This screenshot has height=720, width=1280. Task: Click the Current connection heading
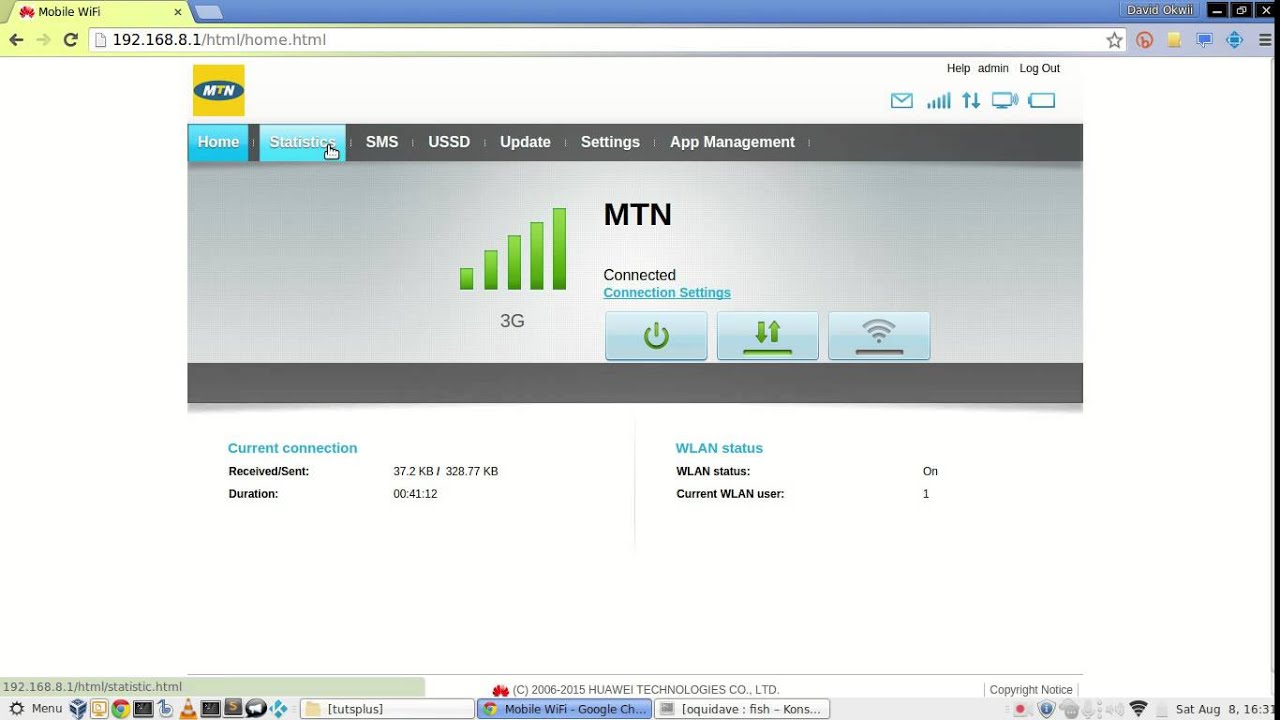point(292,448)
